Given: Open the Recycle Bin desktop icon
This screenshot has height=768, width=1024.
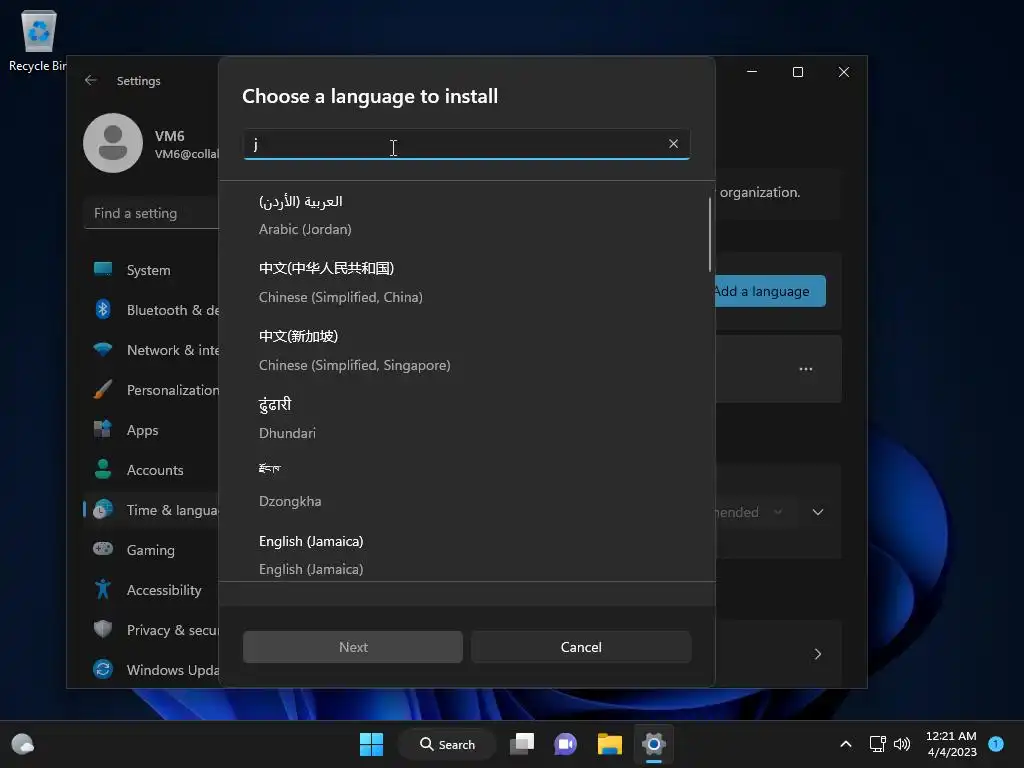Looking at the screenshot, I should pos(38,40).
